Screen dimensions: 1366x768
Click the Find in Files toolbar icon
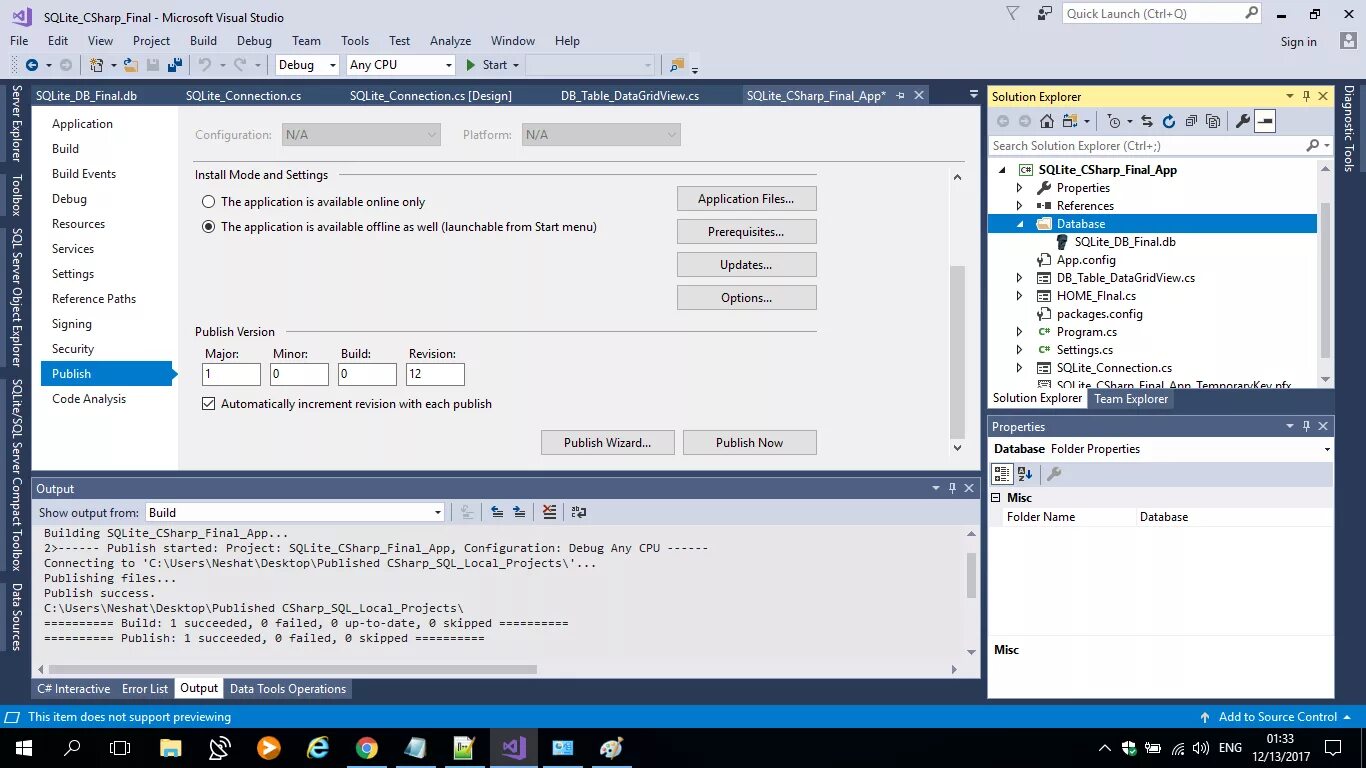click(677, 65)
